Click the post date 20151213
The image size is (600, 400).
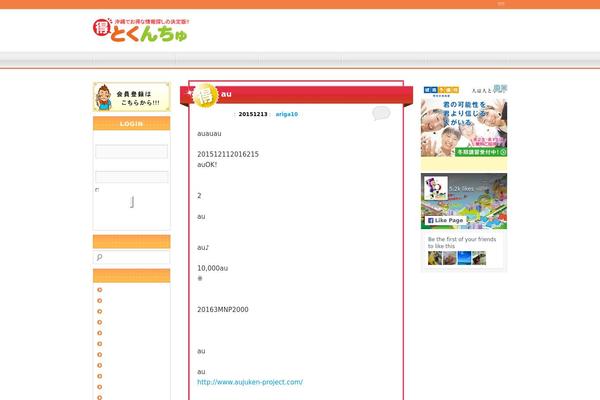[253, 114]
